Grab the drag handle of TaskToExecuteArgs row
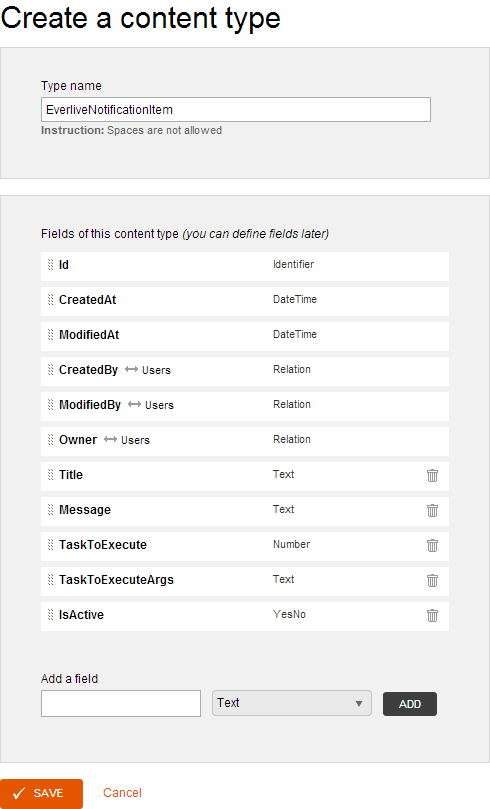490x809 pixels. 51,580
